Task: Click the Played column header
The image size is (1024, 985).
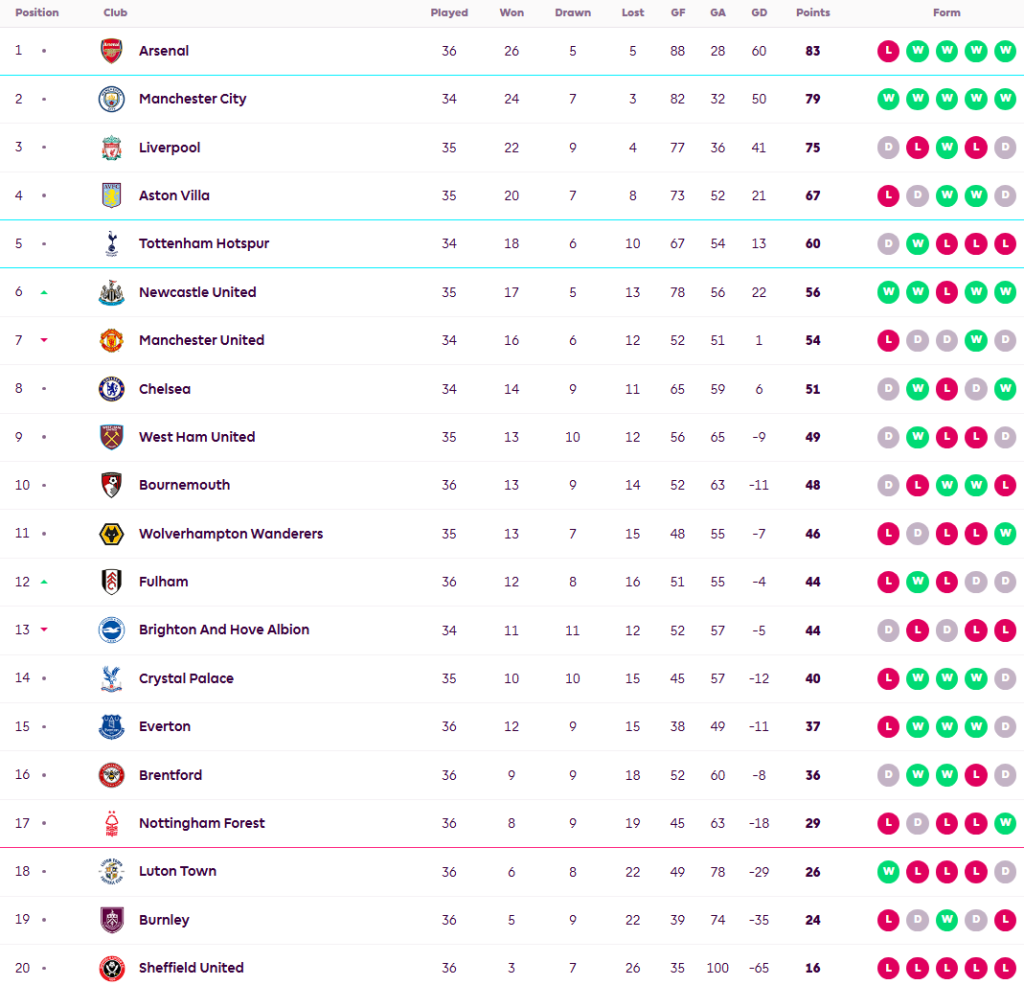Action: tap(449, 13)
